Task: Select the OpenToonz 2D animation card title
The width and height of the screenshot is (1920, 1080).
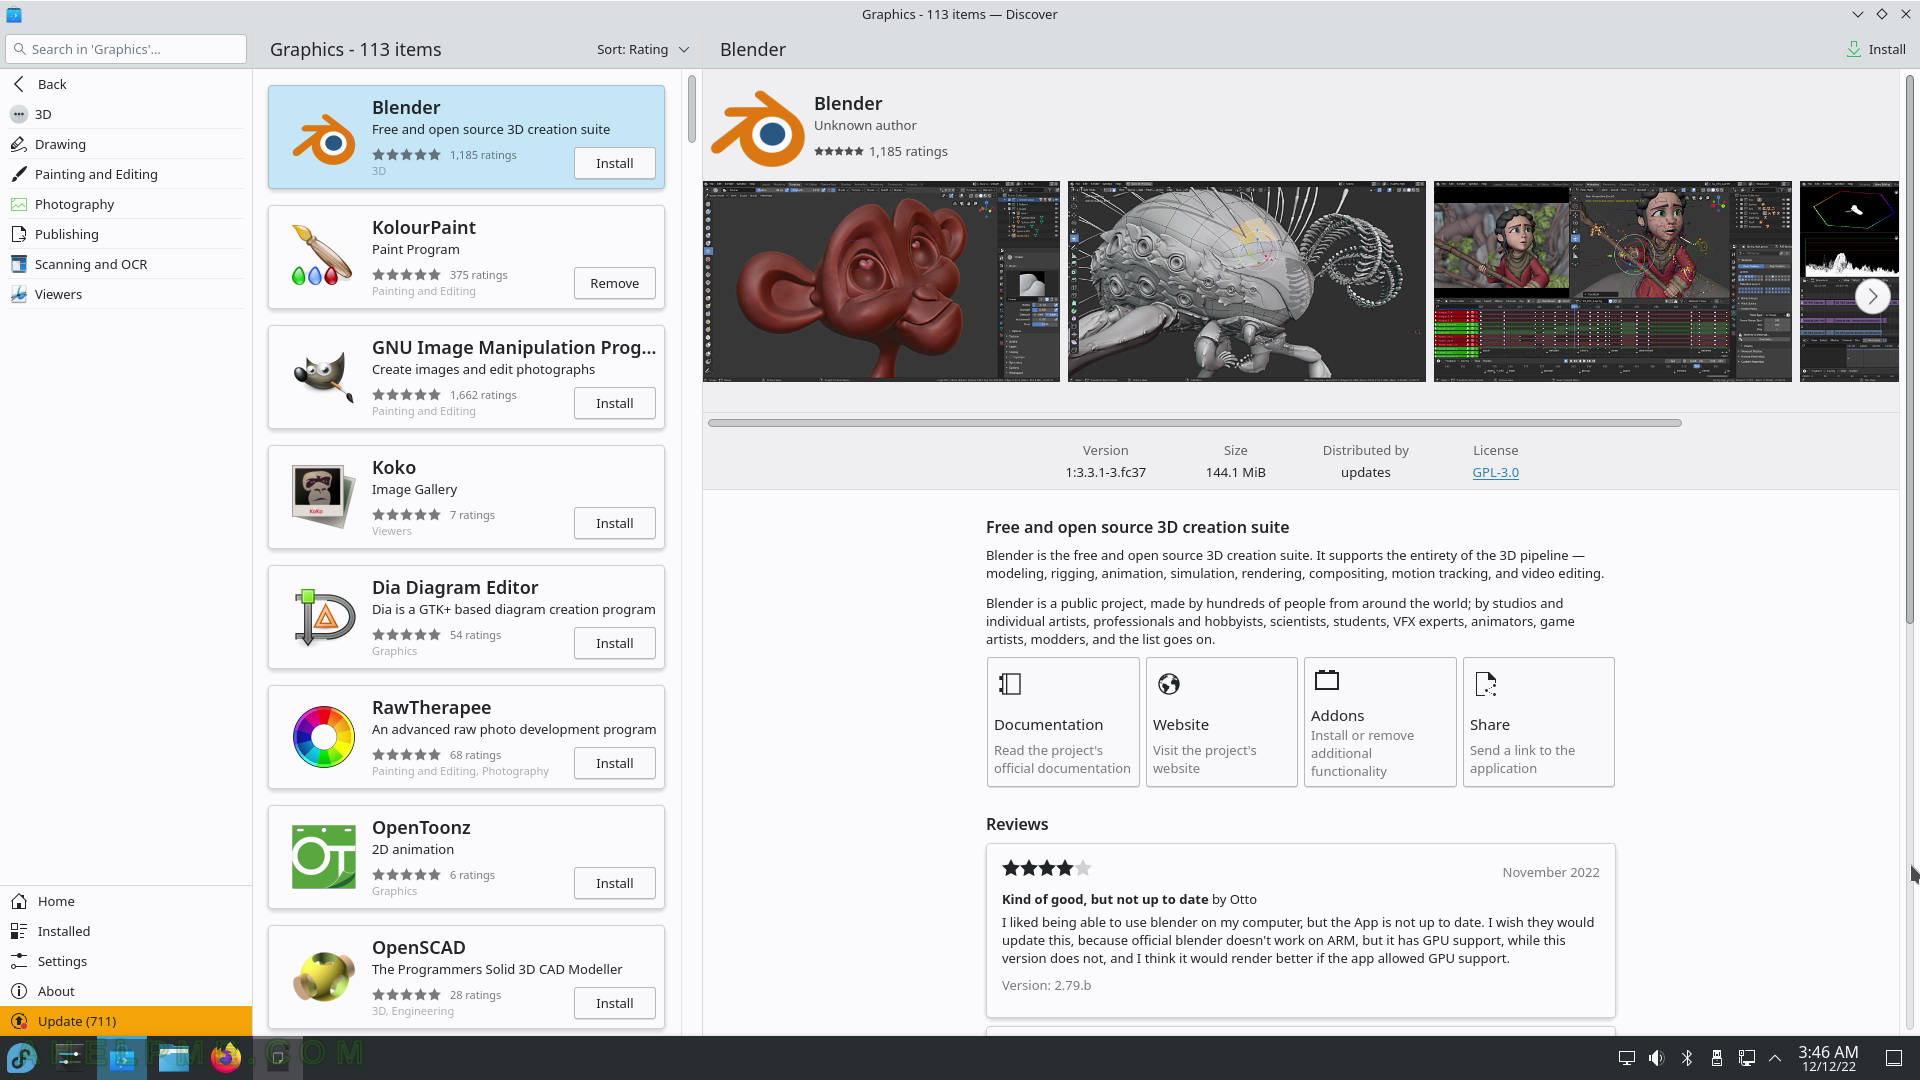Action: click(x=421, y=828)
